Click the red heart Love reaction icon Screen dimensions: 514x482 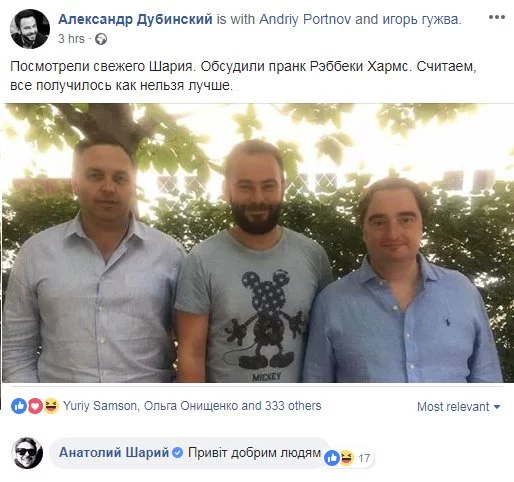pos(35,406)
